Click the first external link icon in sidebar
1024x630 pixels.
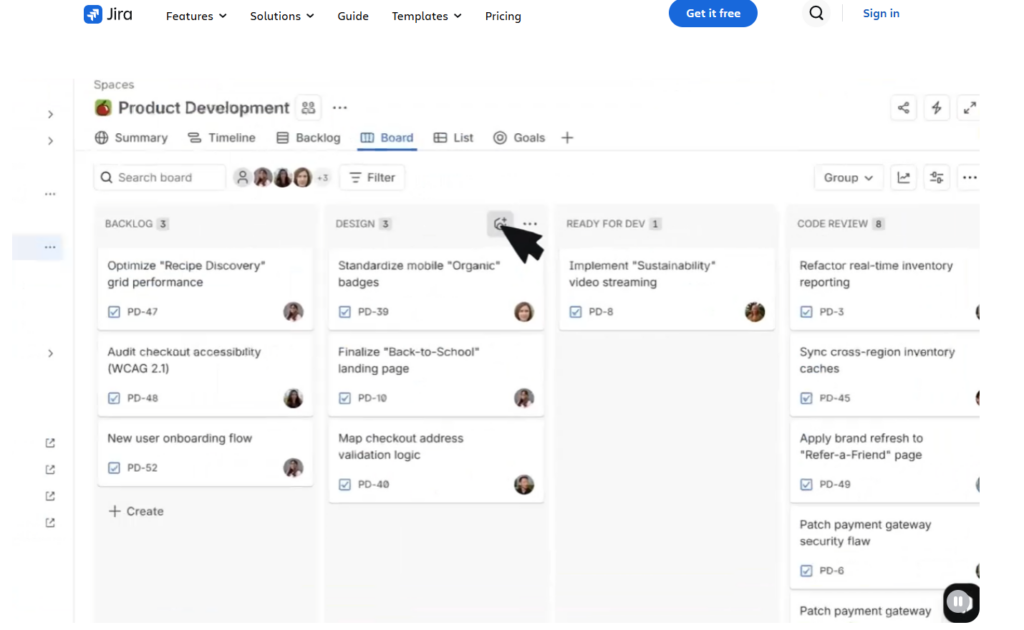point(50,443)
